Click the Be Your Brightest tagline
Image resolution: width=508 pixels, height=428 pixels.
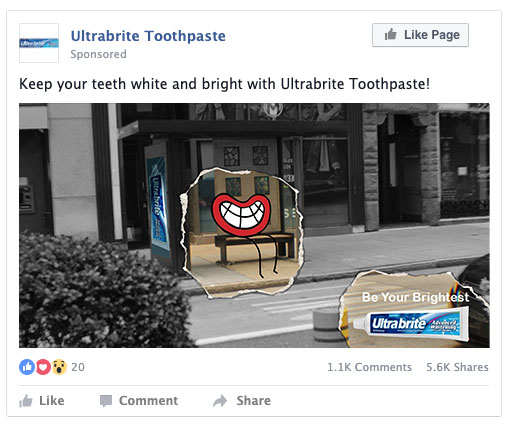click(x=416, y=297)
